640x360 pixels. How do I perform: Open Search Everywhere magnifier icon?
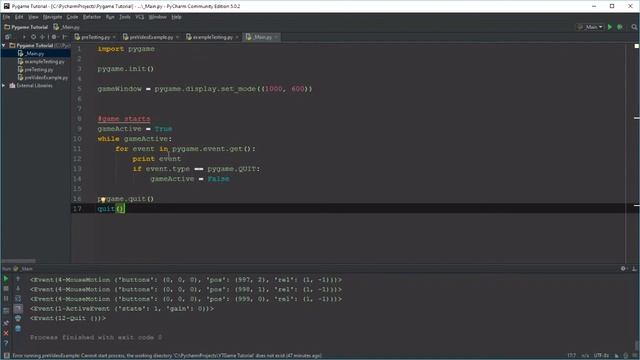[x=634, y=27]
